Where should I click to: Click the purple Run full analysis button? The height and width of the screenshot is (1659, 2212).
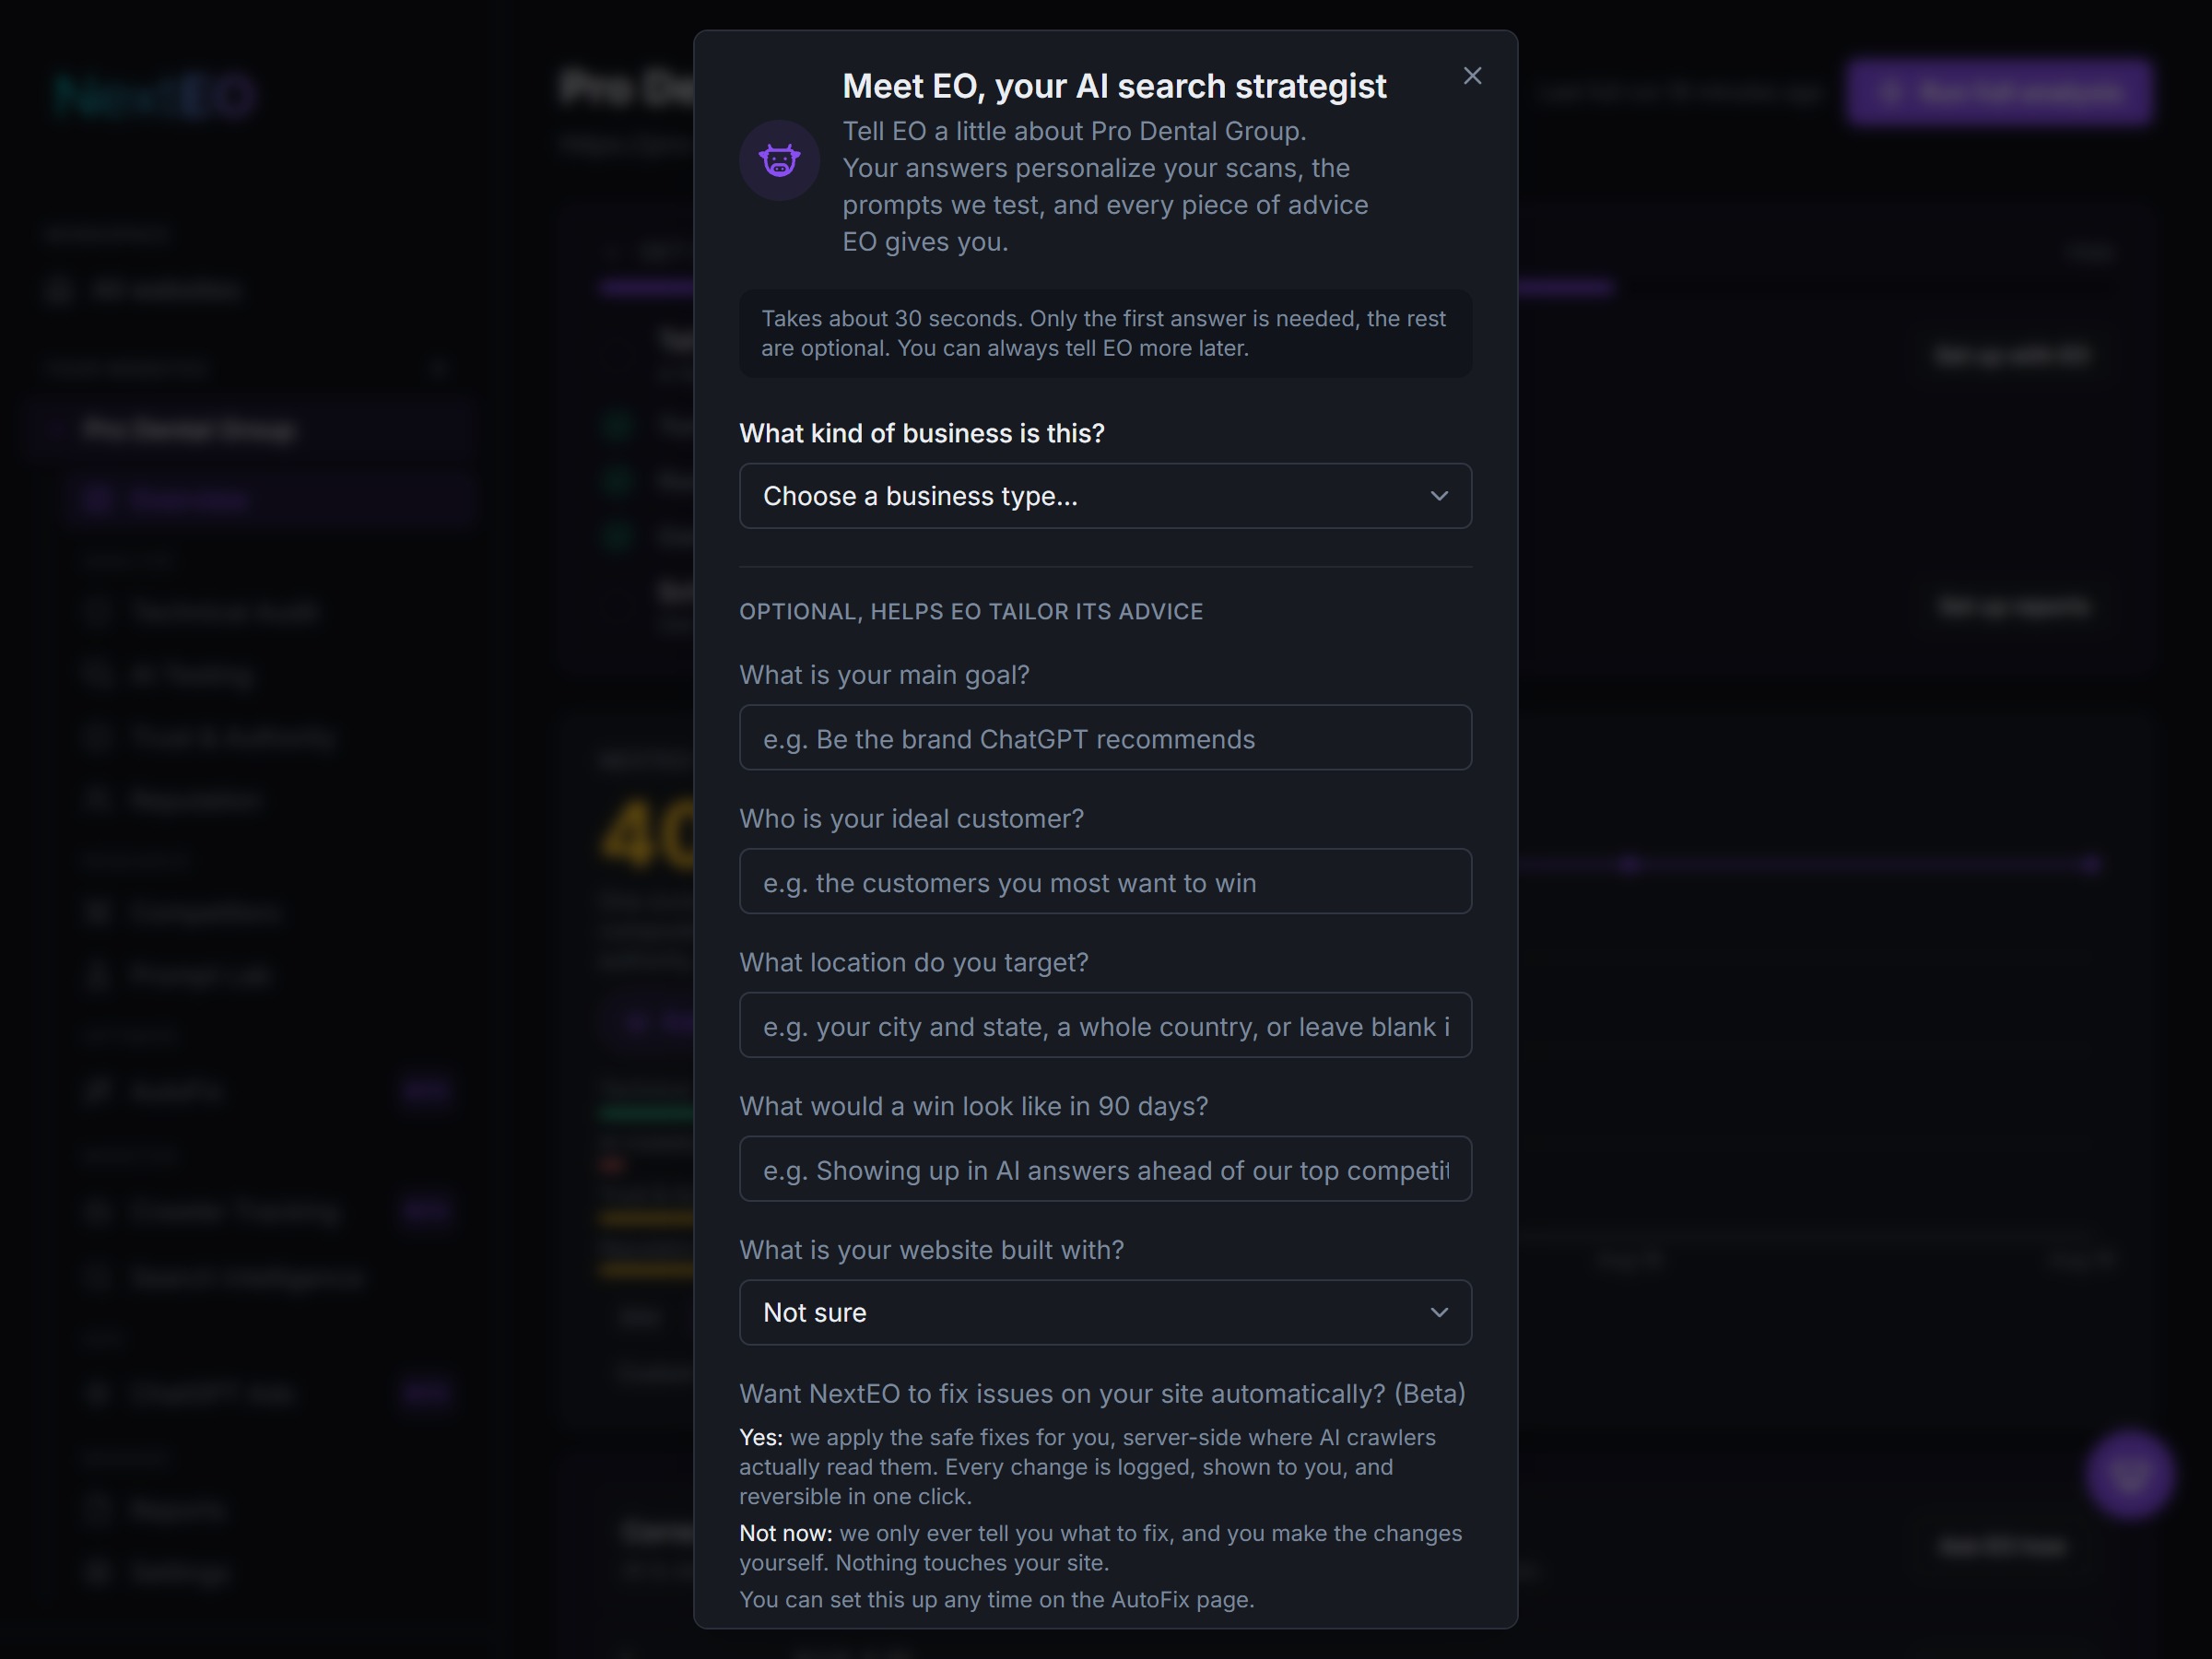(x=1999, y=92)
